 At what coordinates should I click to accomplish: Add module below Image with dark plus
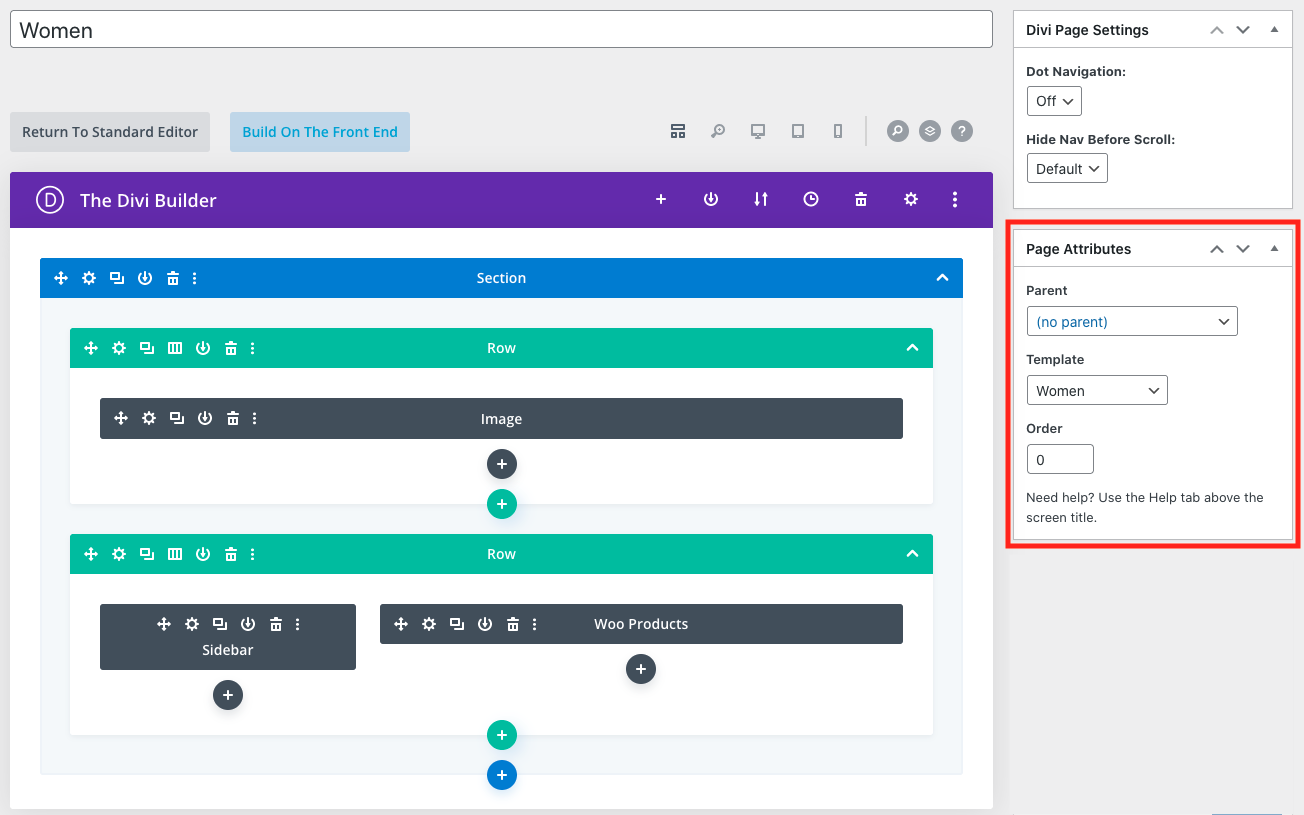[x=502, y=464]
